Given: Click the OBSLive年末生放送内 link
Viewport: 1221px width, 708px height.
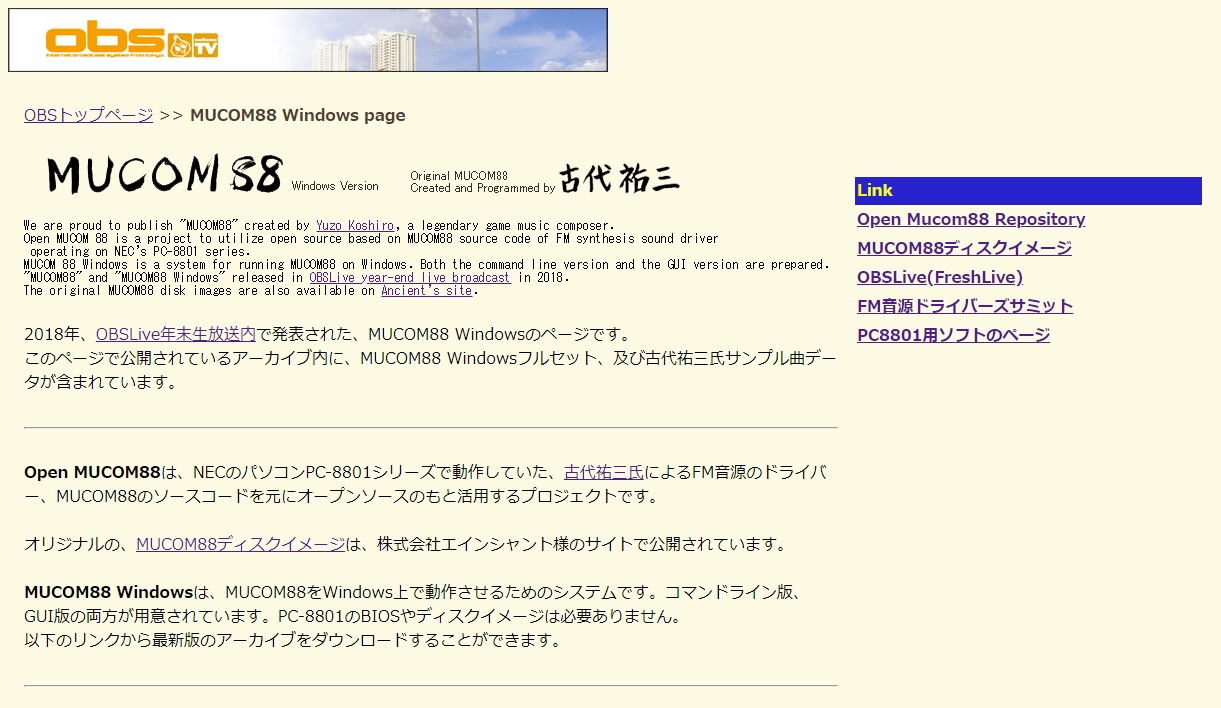Looking at the screenshot, I should (x=176, y=334).
